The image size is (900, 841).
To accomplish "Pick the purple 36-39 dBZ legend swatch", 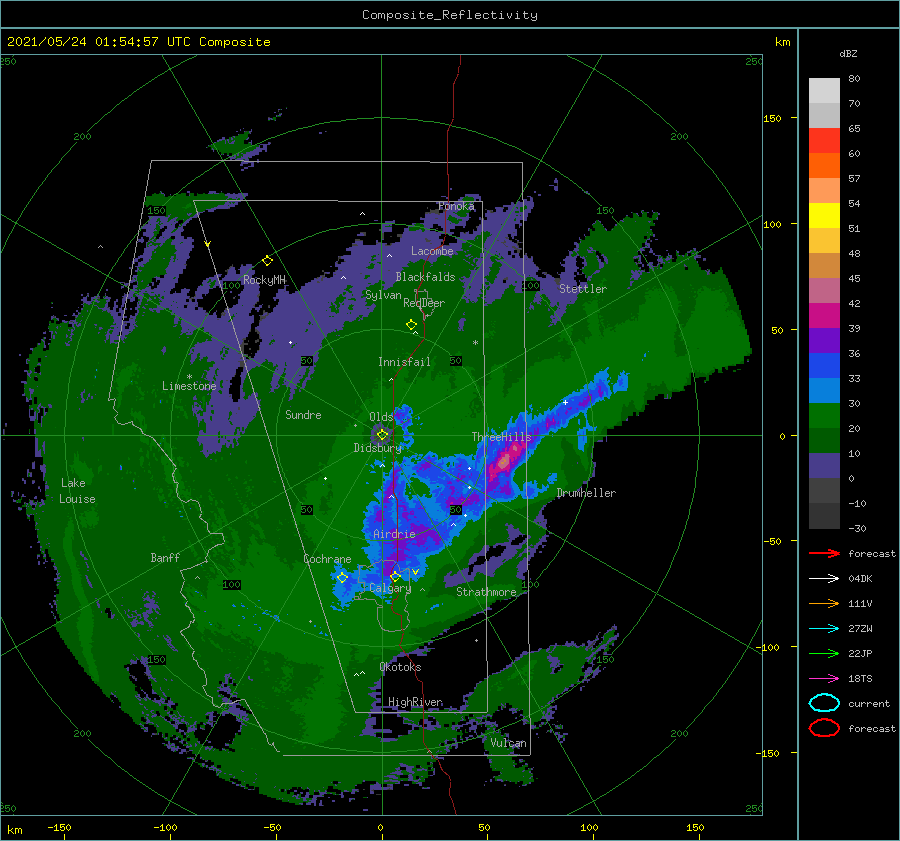I will [824, 341].
